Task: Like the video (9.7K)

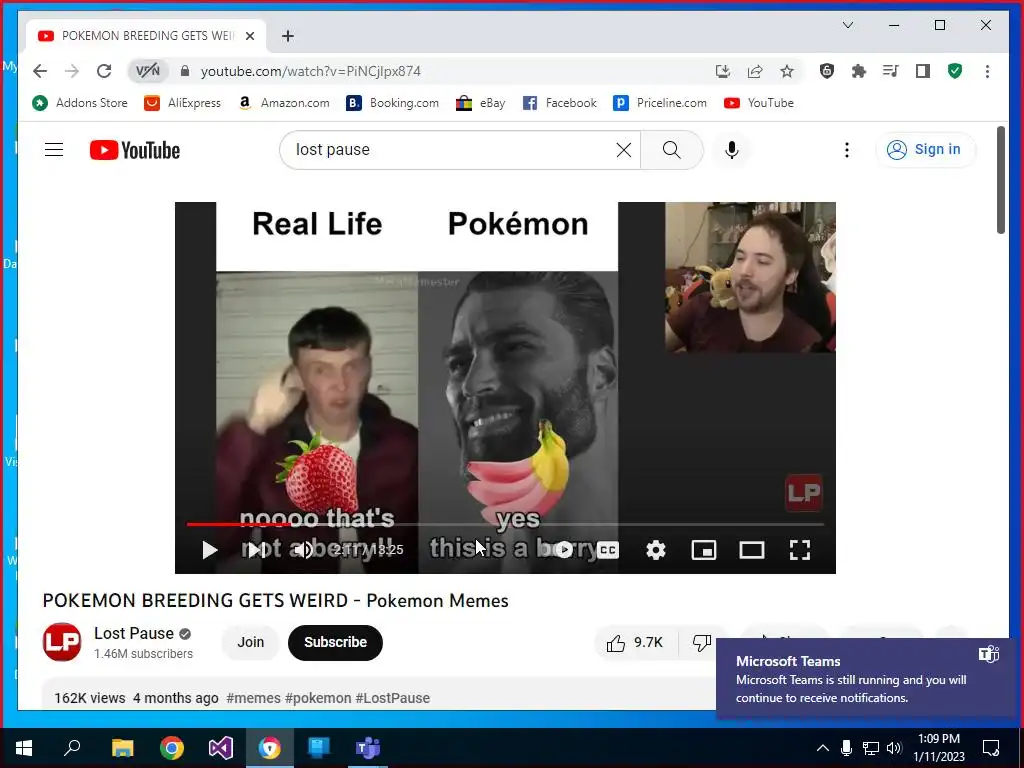Action: (x=635, y=643)
